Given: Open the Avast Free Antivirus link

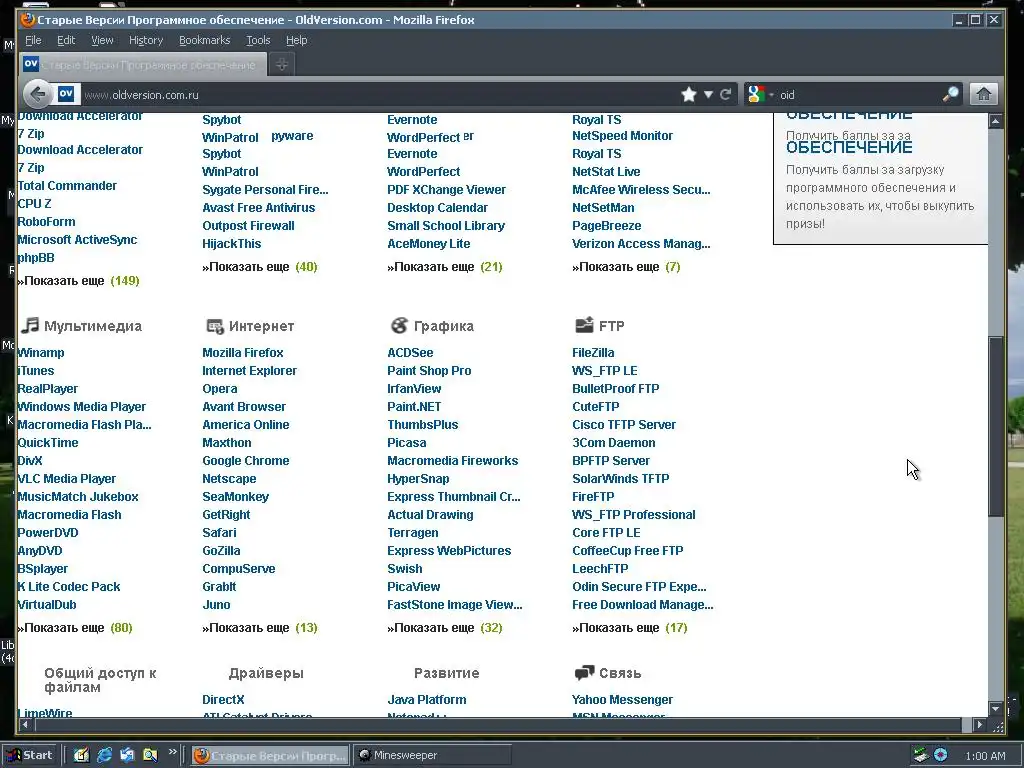Looking at the screenshot, I should point(259,208).
